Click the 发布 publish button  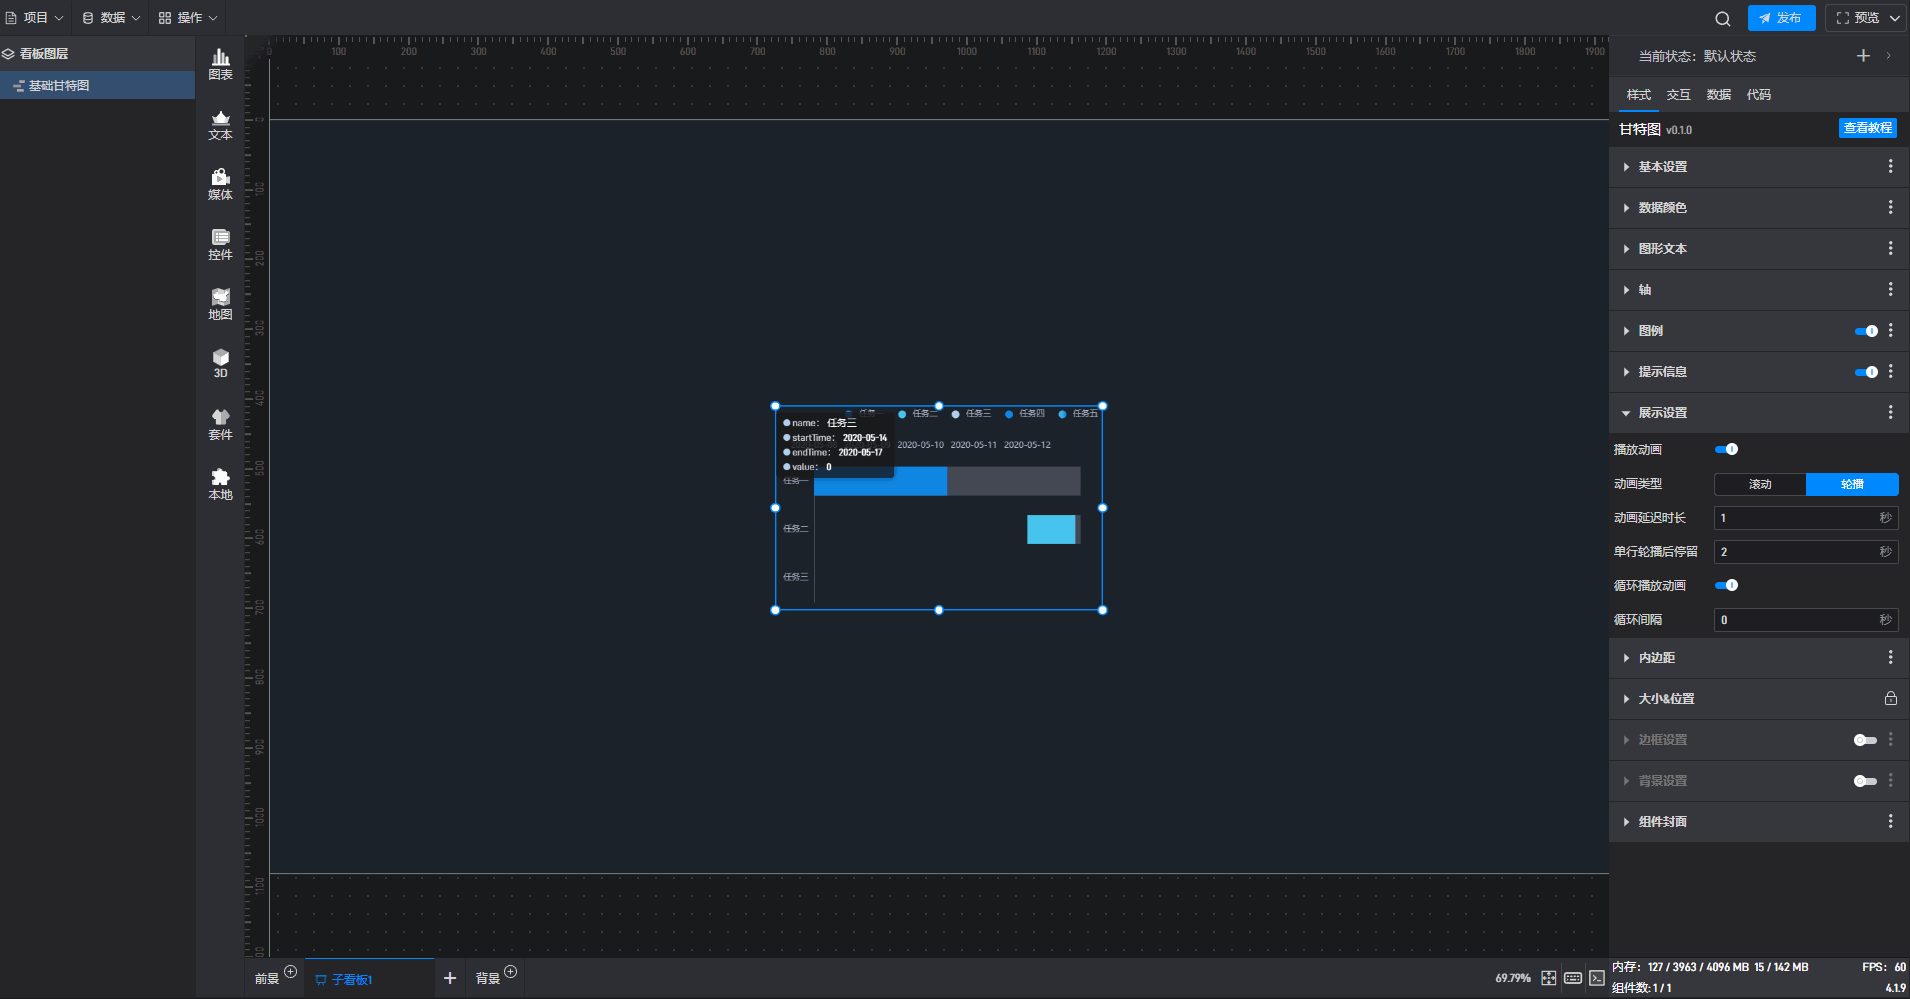pos(1781,18)
